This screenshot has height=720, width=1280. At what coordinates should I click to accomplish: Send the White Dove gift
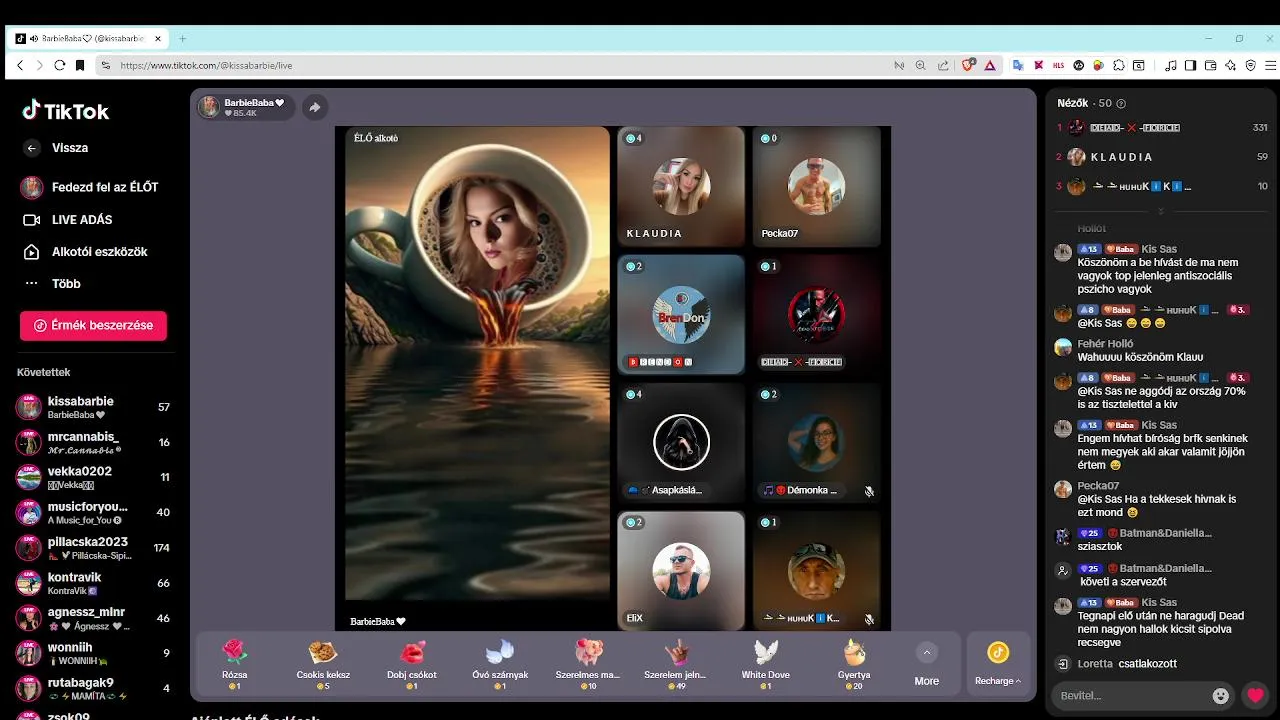766,664
